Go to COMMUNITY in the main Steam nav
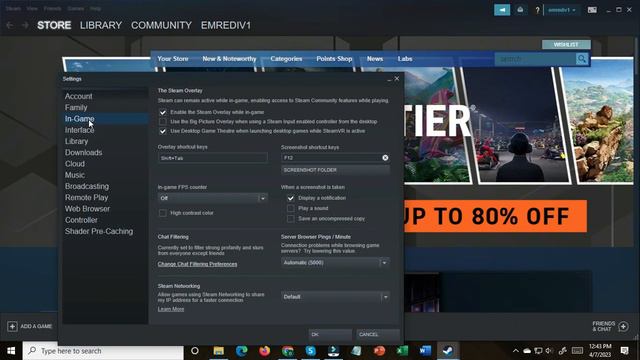The width and height of the screenshot is (640, 360). pos(161,25)
